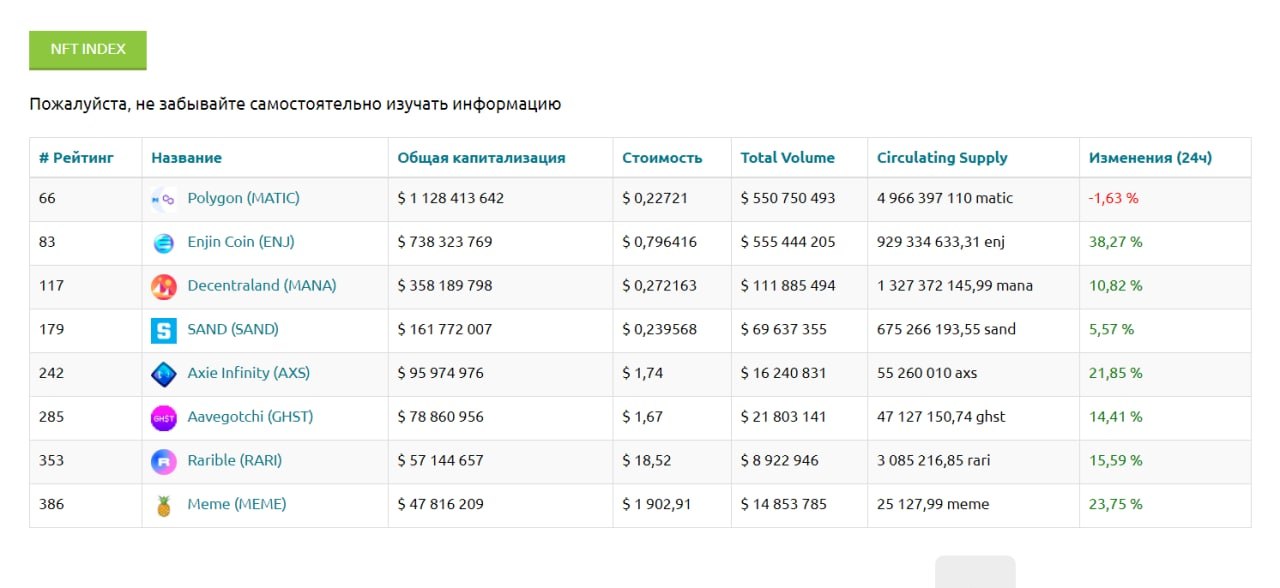Select the 10,82 % change value
Viewport: 1280px width, 588px height.
pyautogui.click(x=1115, y=285)
